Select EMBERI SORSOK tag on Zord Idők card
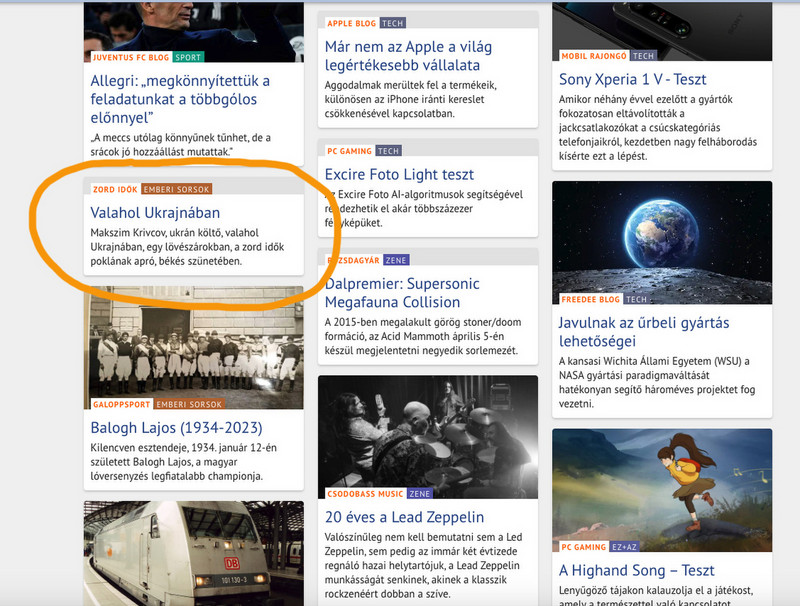800x606 pixels. click(177, 189)
